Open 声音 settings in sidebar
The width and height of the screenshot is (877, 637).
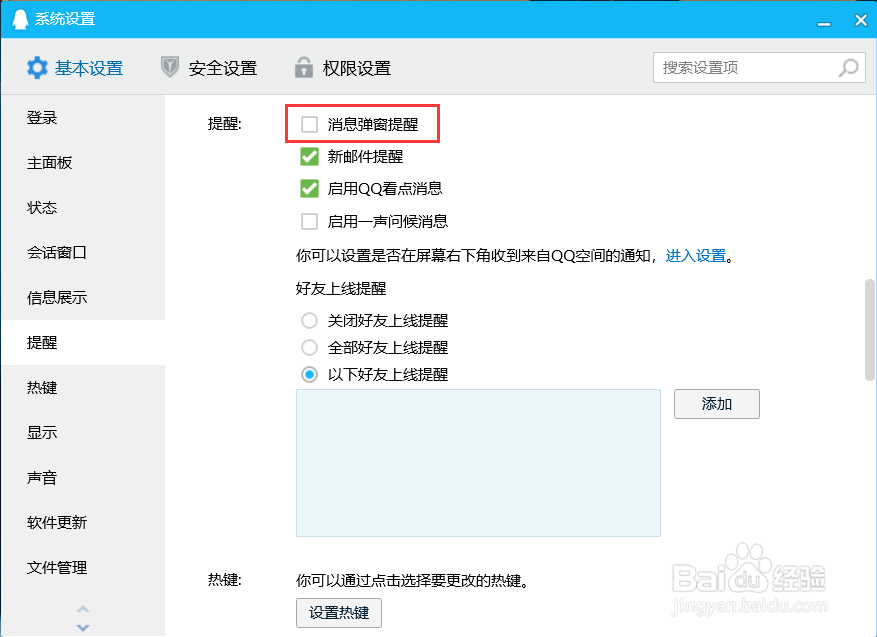pyautogui.click(x=83, y=478)
